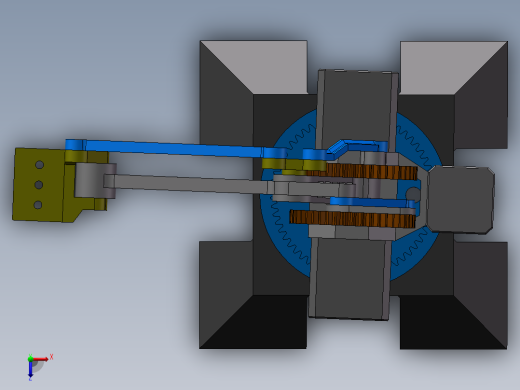This screenshot has height=390, width=520.
Task: Select the top hole in the yellow block
Action: pyautogui.click(x=39, y=165)
